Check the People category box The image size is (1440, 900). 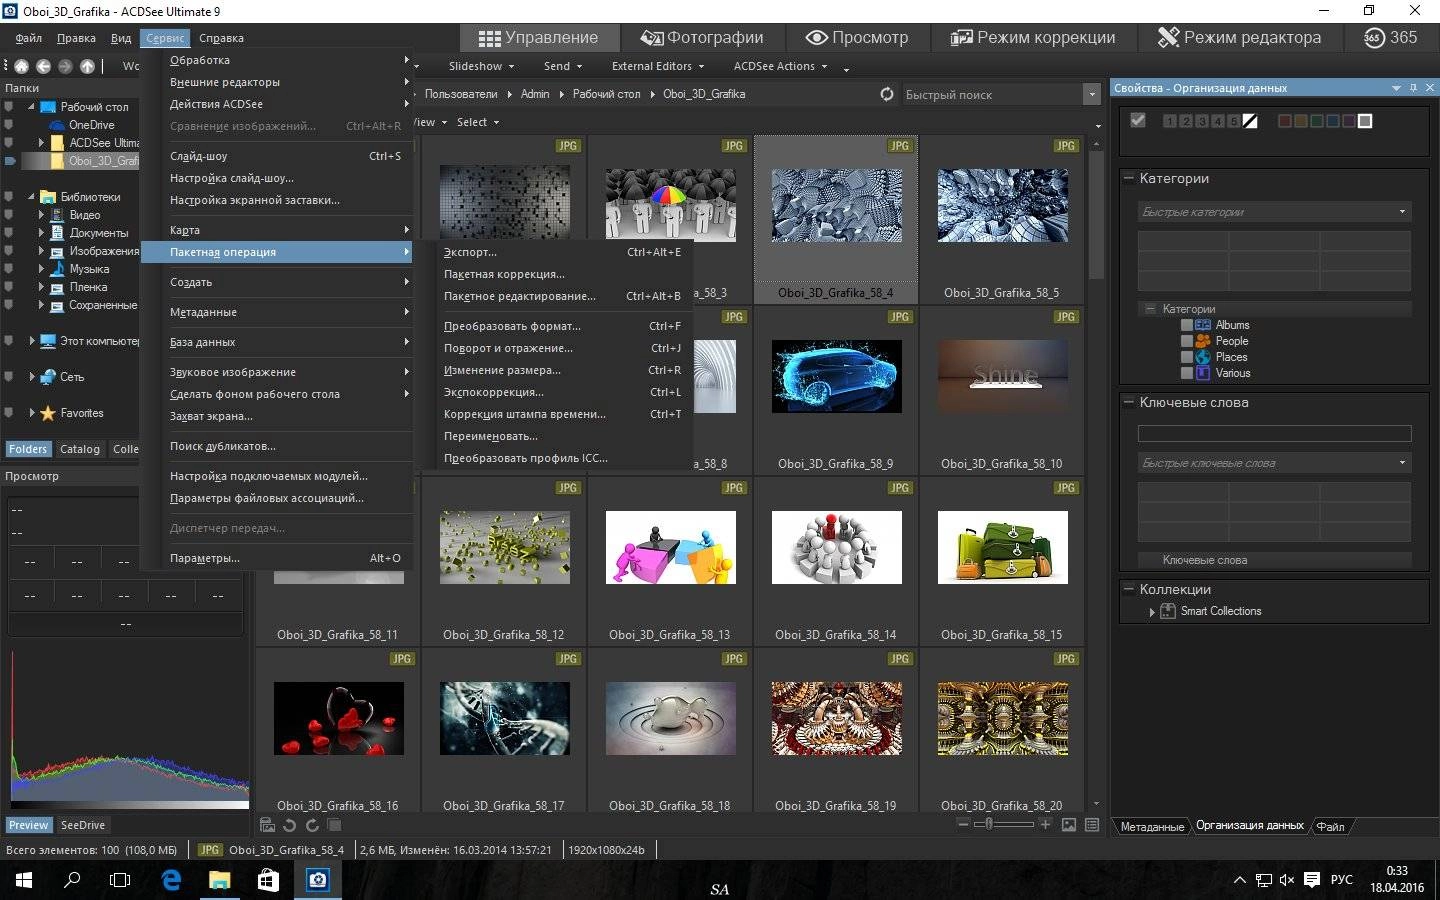1187,341
